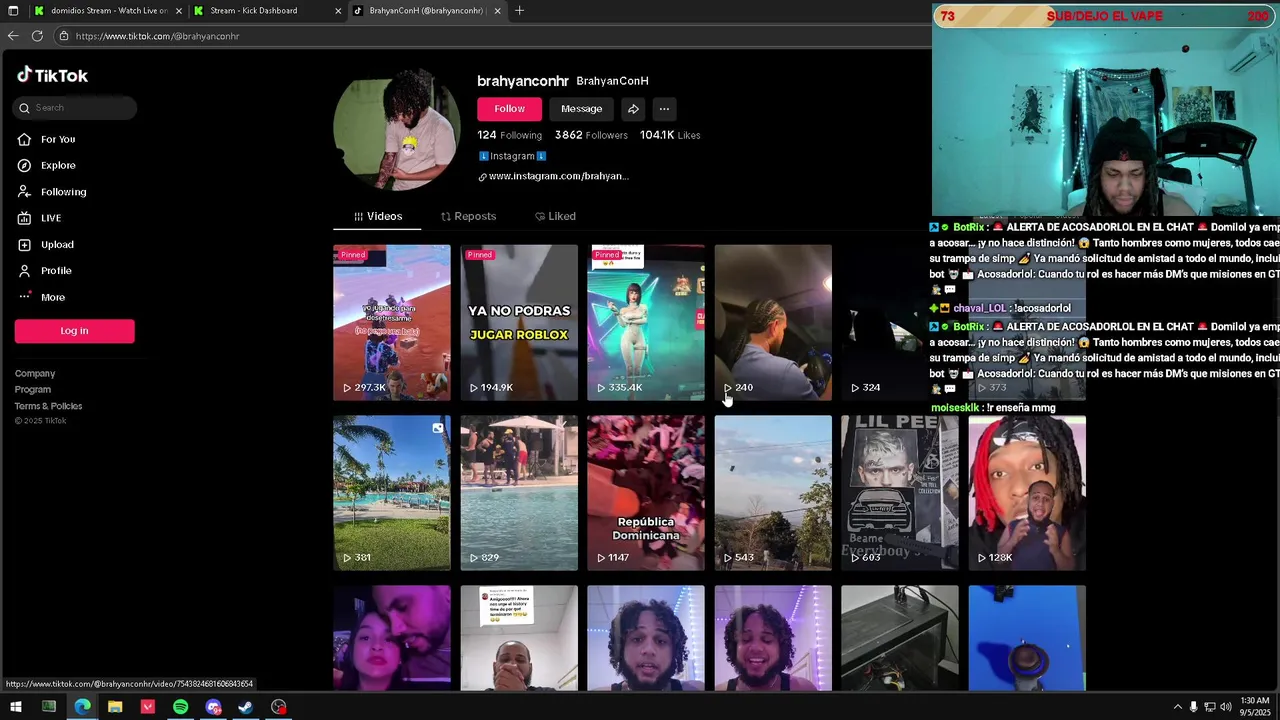Open a new browser tab
Viewport: 1280px width, 720px height.
[519, 11]
